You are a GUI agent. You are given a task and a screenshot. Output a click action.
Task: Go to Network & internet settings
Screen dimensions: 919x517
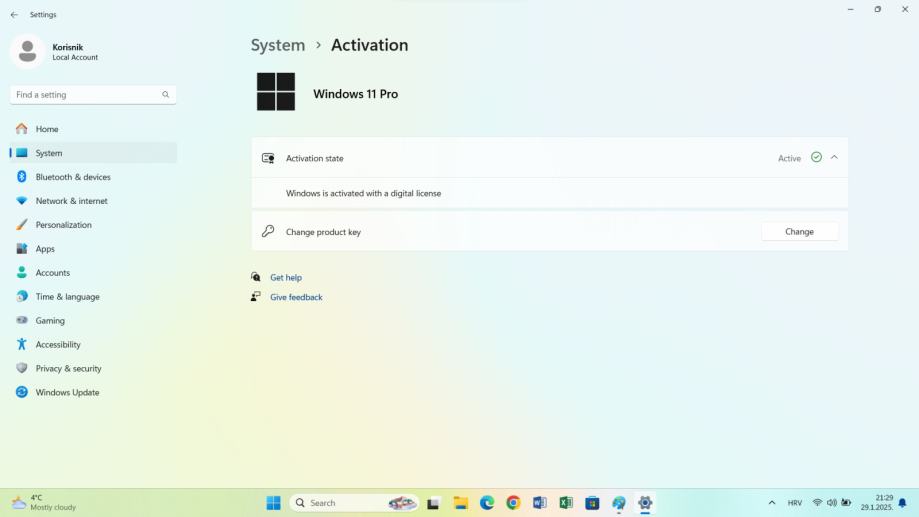point(93,201)
